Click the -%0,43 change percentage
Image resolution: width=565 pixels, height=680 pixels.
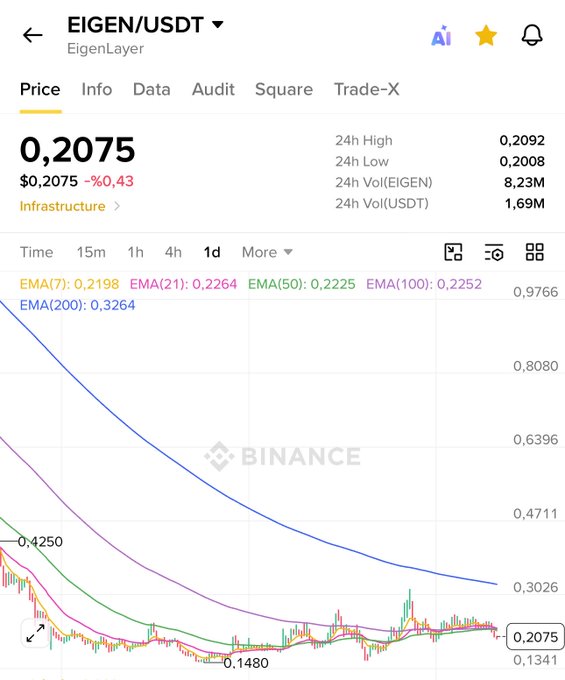(x=109, y=181)
